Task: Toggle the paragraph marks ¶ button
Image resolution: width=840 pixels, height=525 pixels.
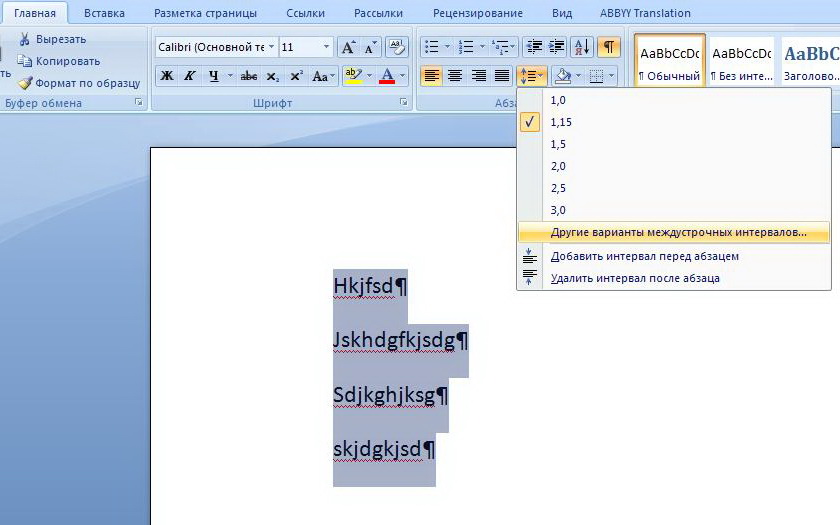Action: [607, 47]
